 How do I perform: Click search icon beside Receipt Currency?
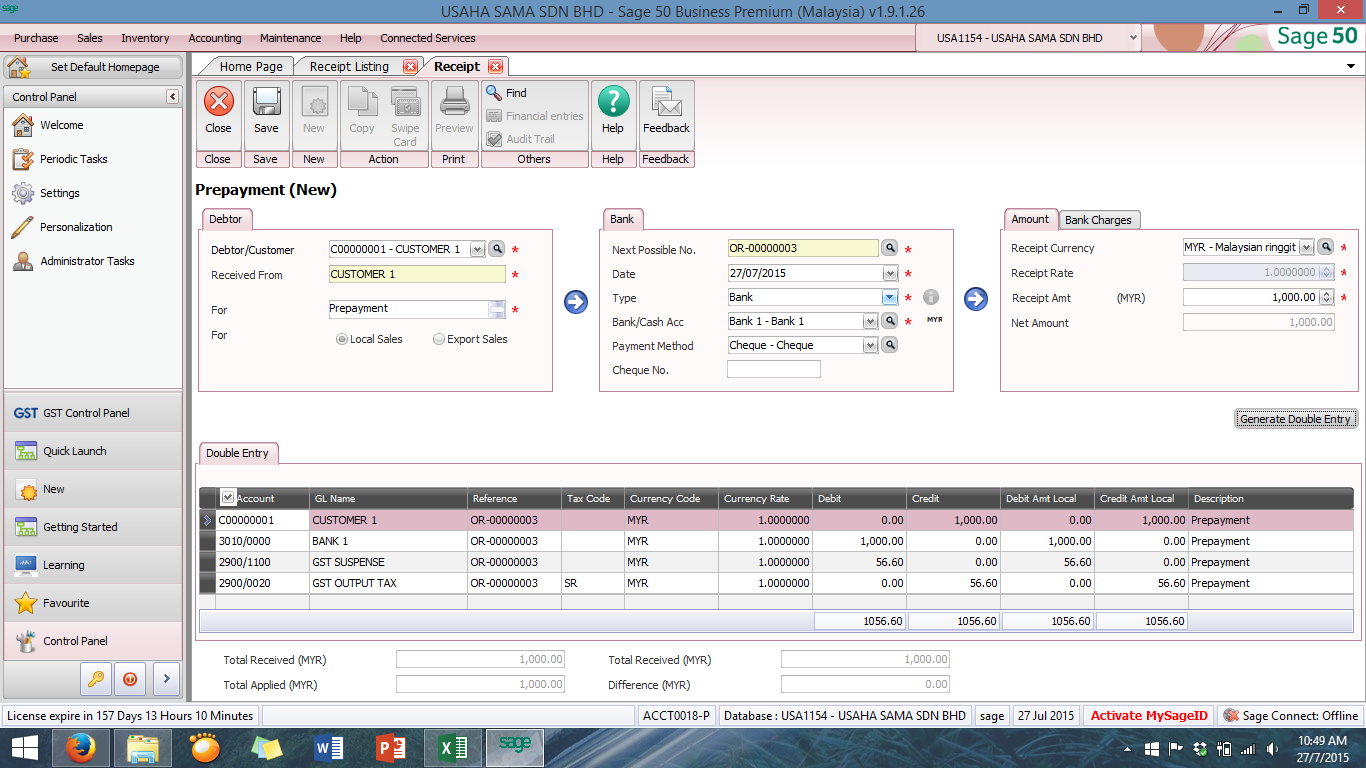[x=1325, y=247]
